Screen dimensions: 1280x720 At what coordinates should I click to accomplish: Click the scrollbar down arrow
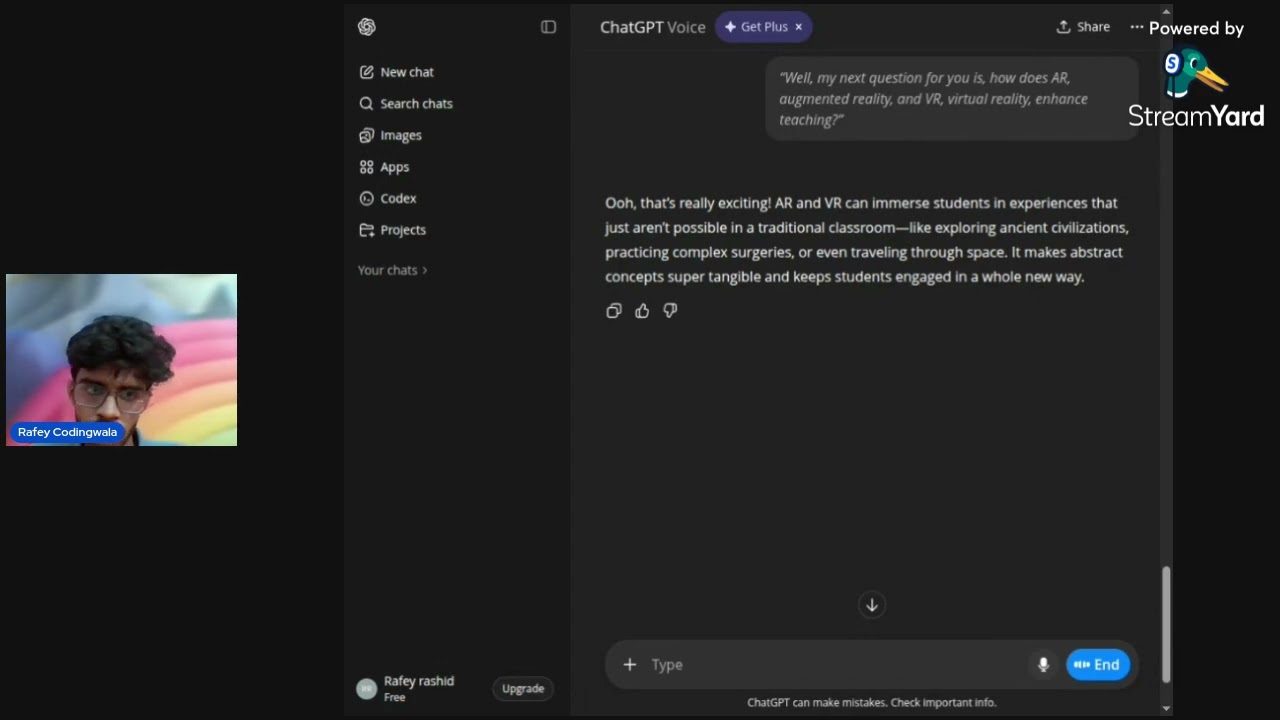pos(1166,709)
